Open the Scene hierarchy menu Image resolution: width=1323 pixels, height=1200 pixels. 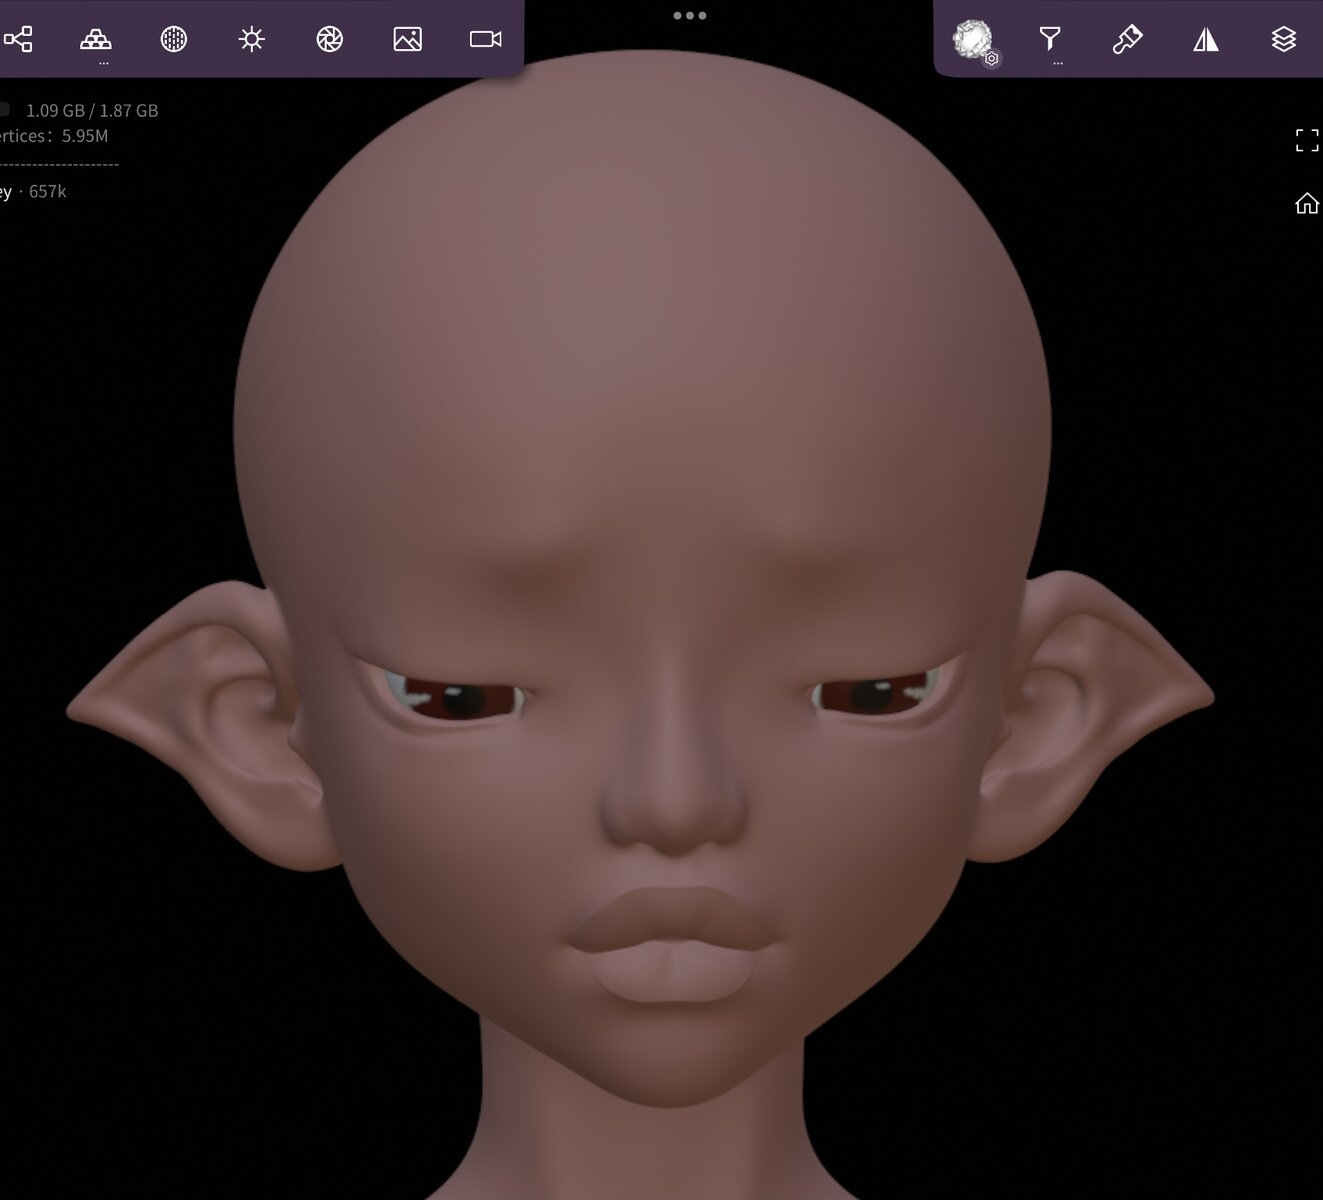click(18, 39)
